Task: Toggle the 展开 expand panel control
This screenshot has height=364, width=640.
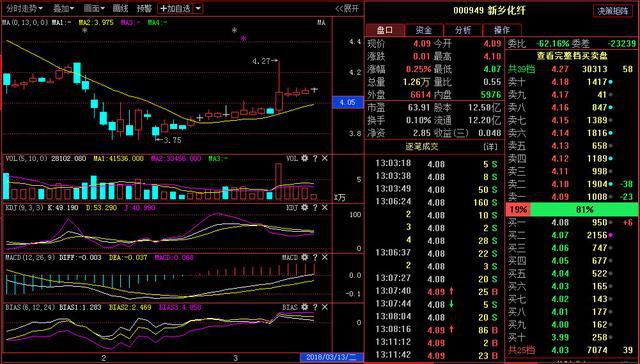Action: [x=347, y=8]
